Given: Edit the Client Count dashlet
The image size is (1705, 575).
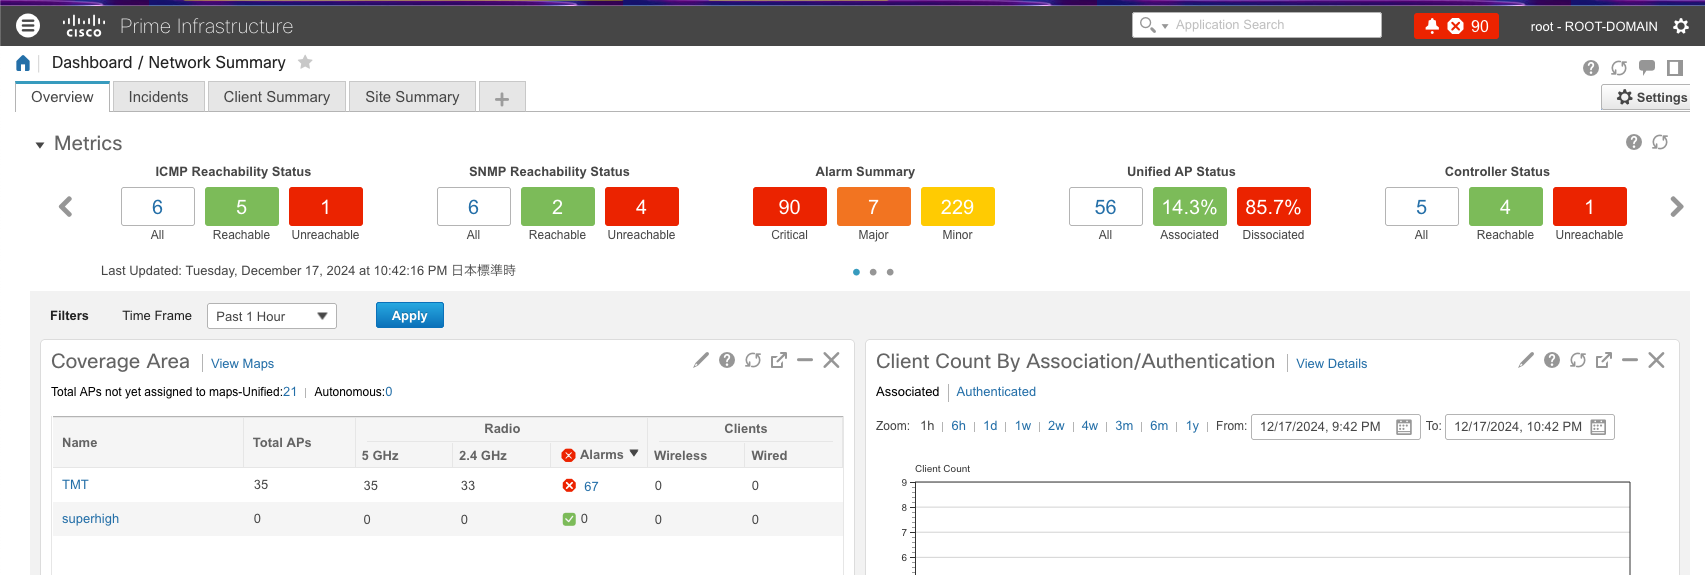Looking at the screenshot, I should 1526,360.
